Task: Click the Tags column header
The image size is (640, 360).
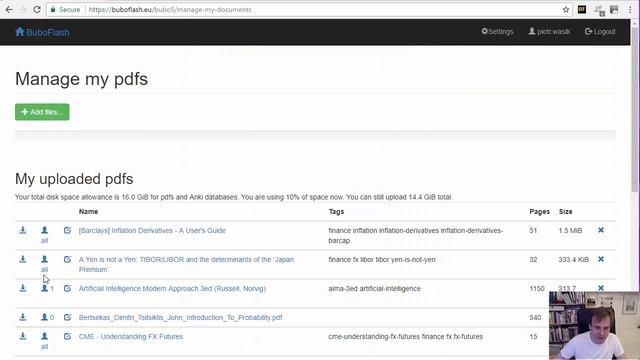Action: (x=336, y=211)
